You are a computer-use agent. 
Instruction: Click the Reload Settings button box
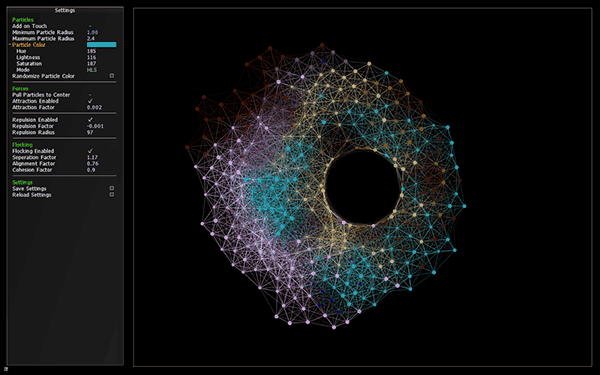[x=112, y=194]
